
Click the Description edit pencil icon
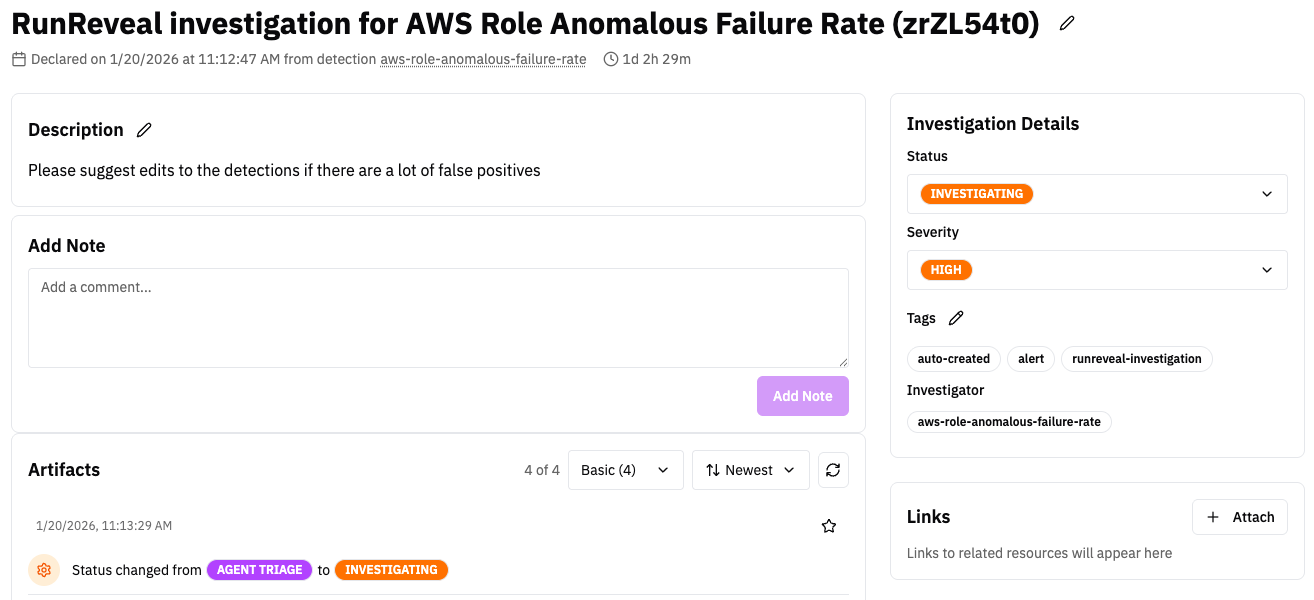[x=144, y=130]
